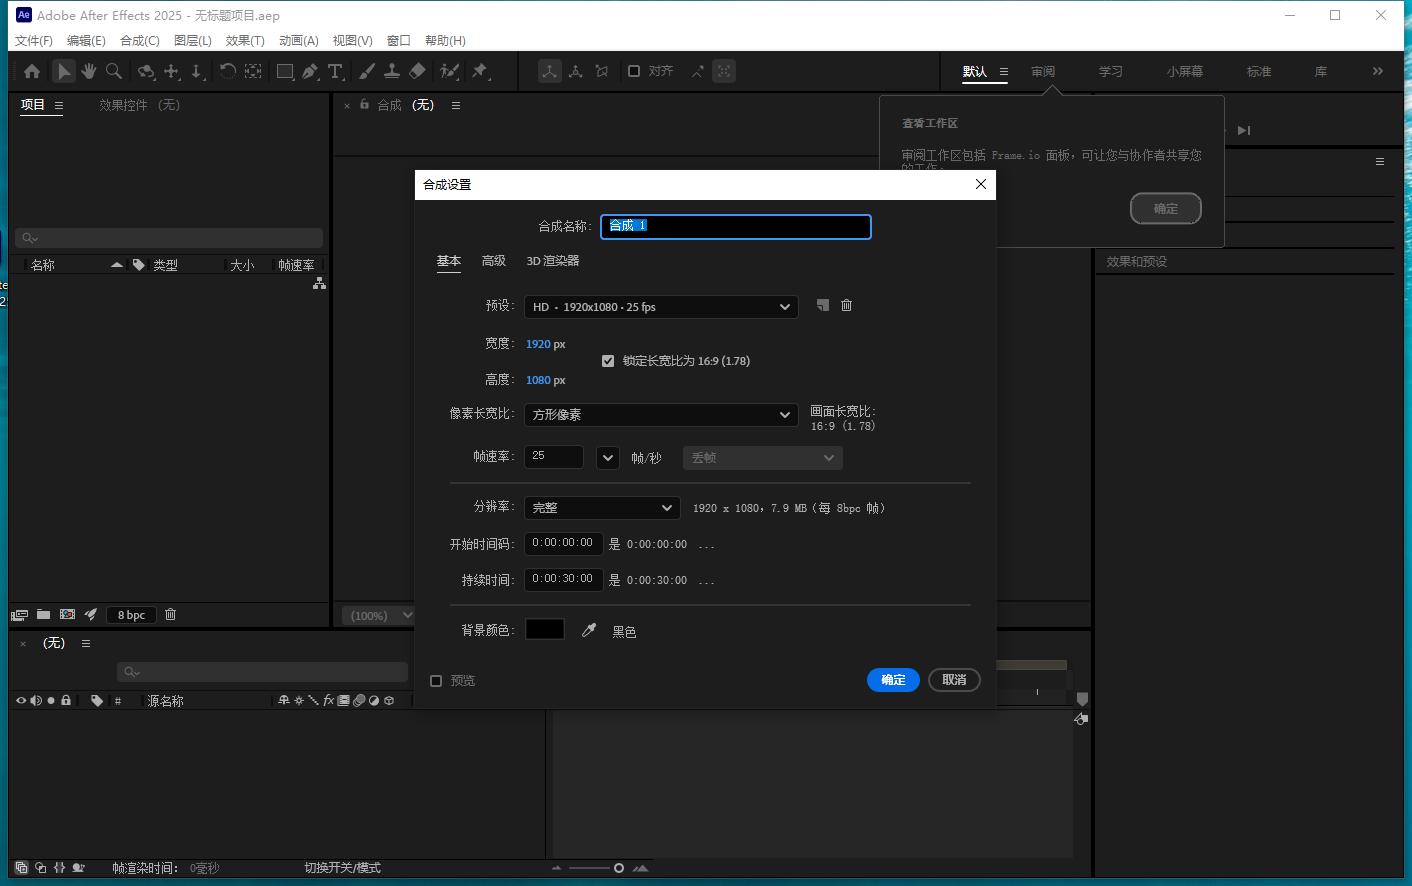1412x886 pixels.
Task: Open the Preset dropdown HD 1920x1080
Action: (x=661, y=307)
